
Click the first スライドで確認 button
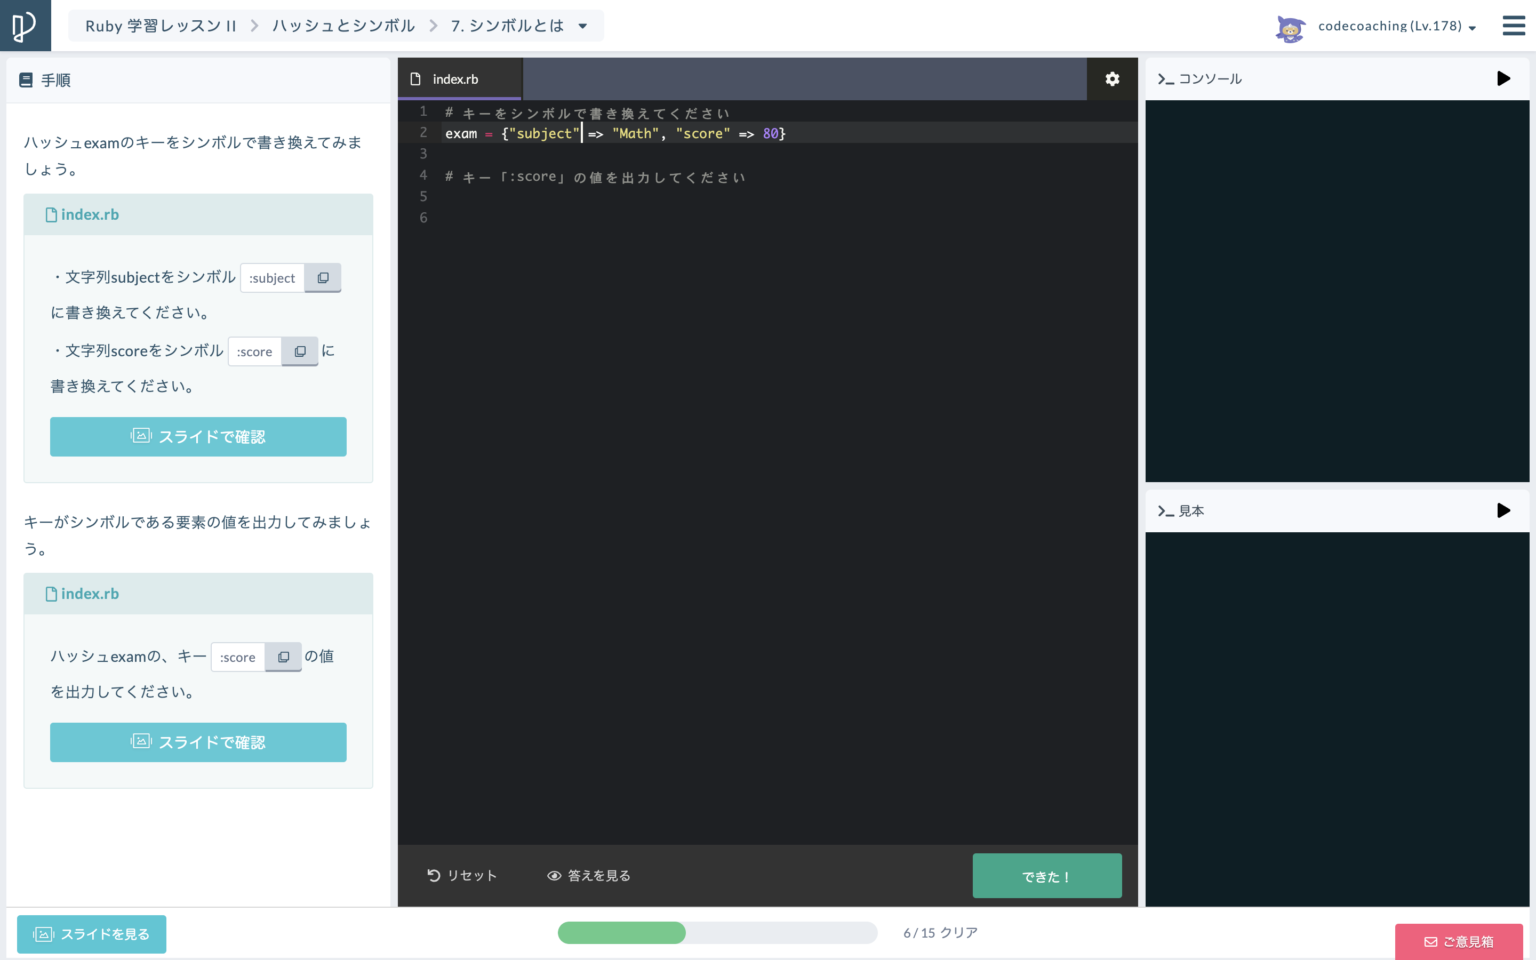pos(198,436)
